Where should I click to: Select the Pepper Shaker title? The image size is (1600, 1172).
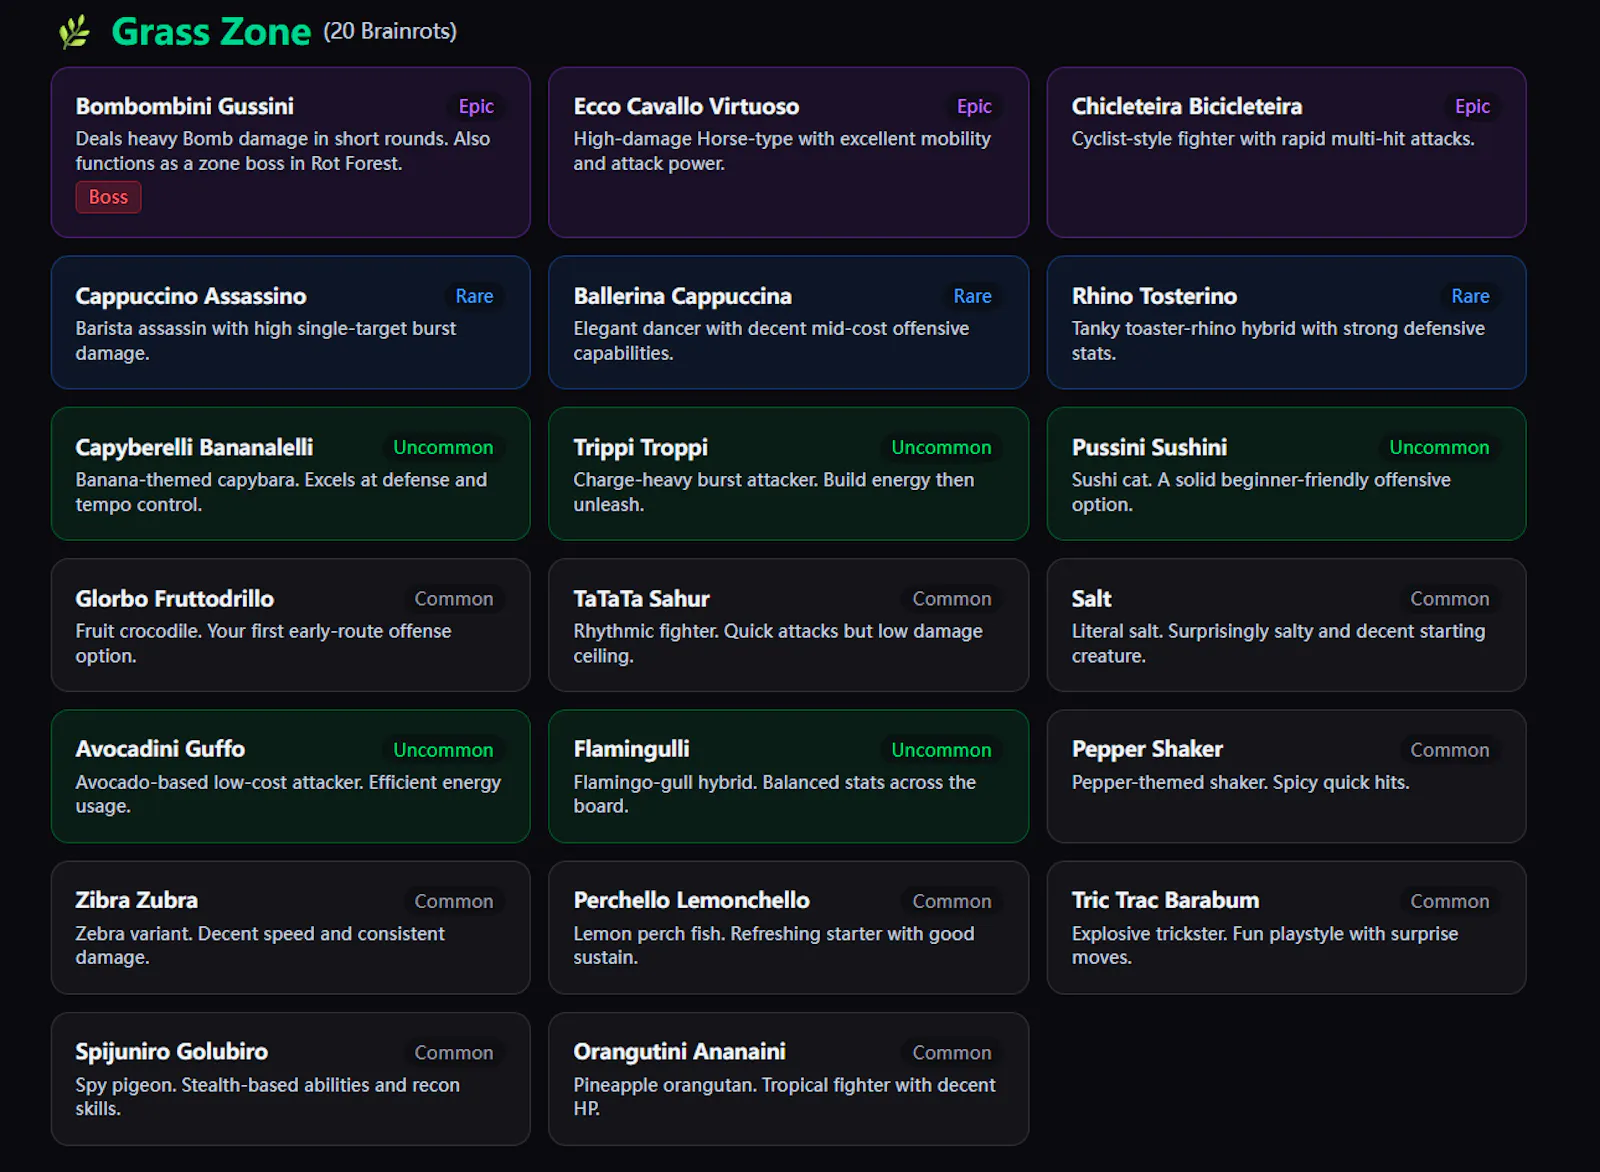click(1147, 749)
